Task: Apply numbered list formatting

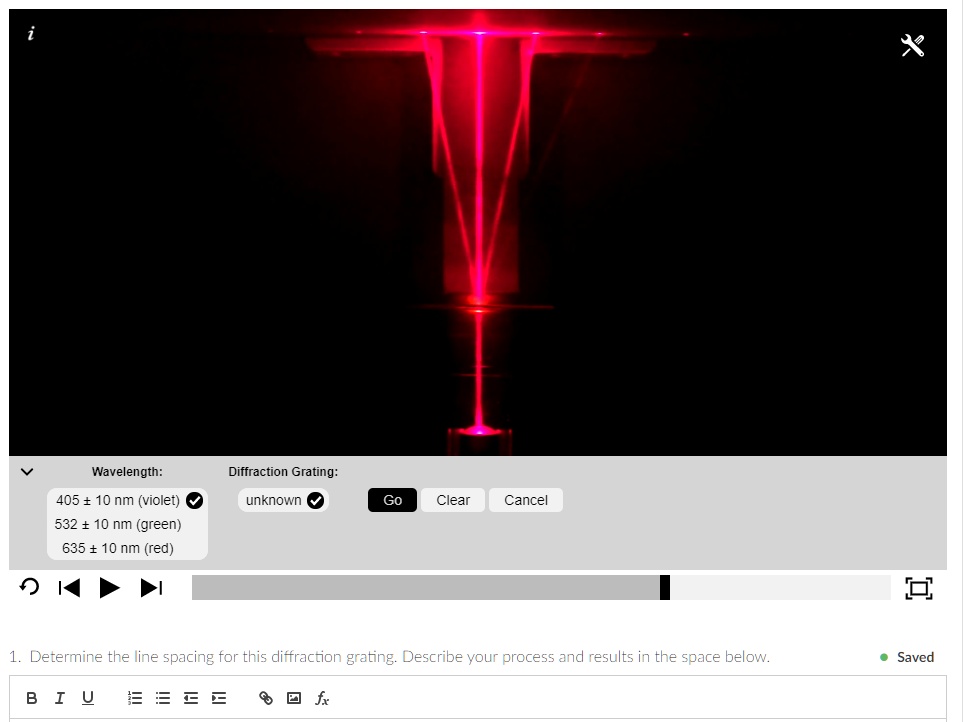Action: click(x=135, y=698)
